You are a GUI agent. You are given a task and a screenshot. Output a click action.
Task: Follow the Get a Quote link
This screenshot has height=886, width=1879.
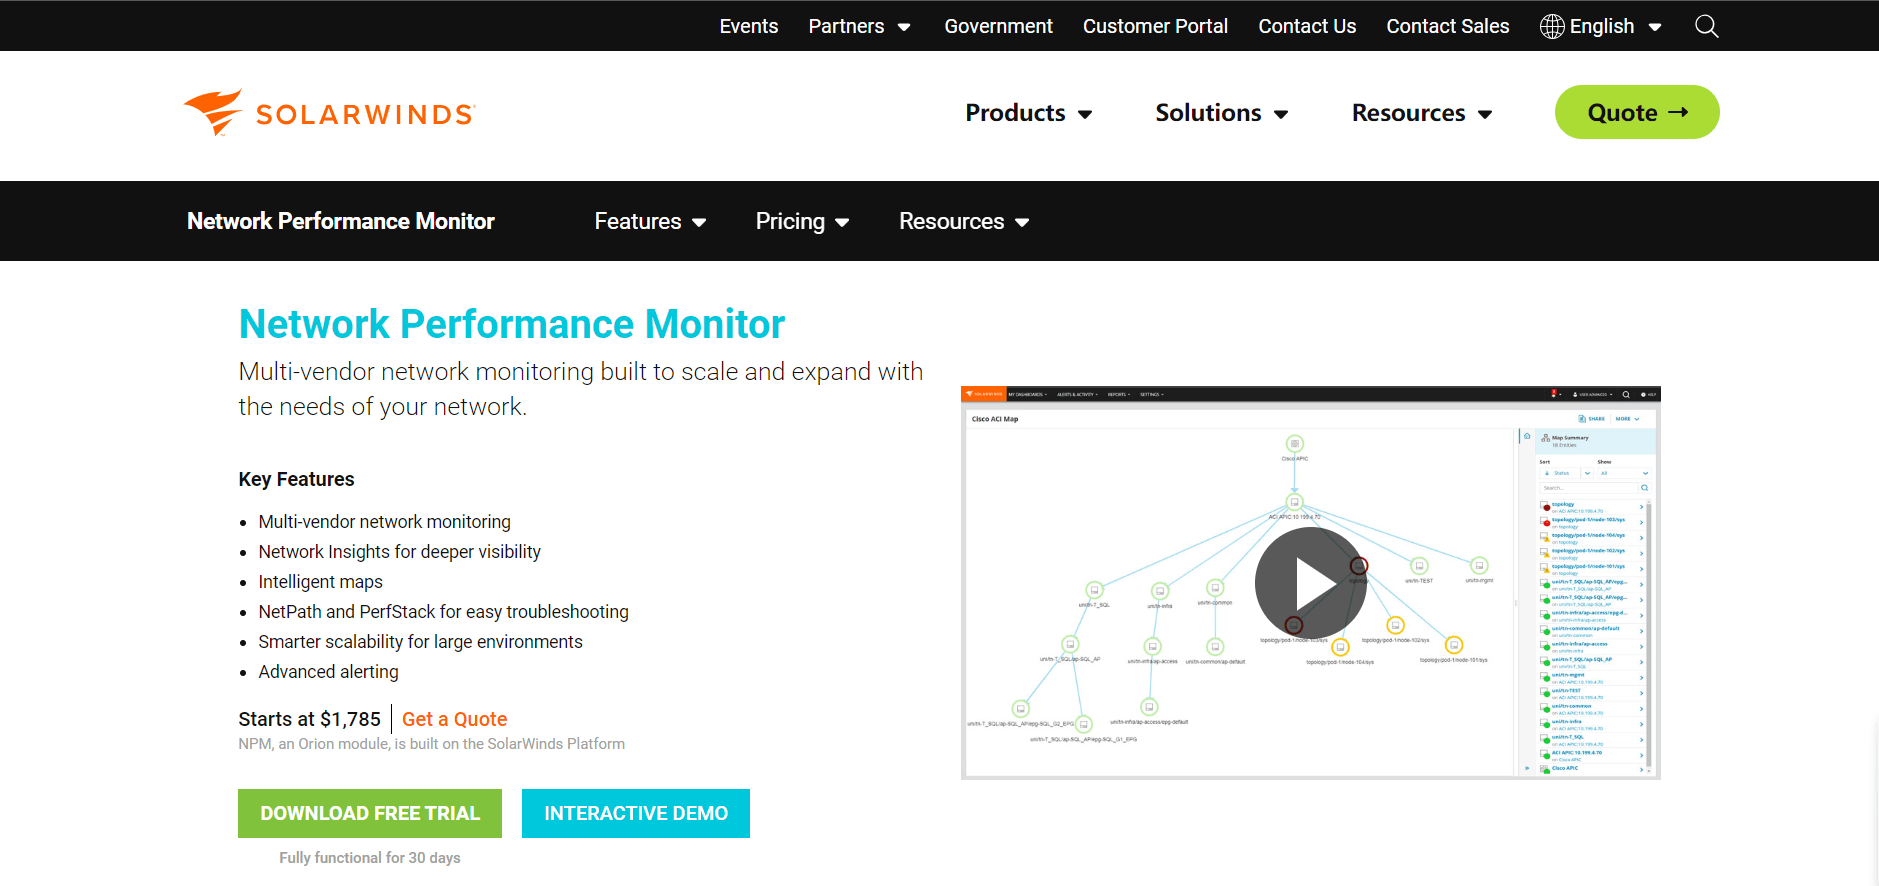point(454,719)
